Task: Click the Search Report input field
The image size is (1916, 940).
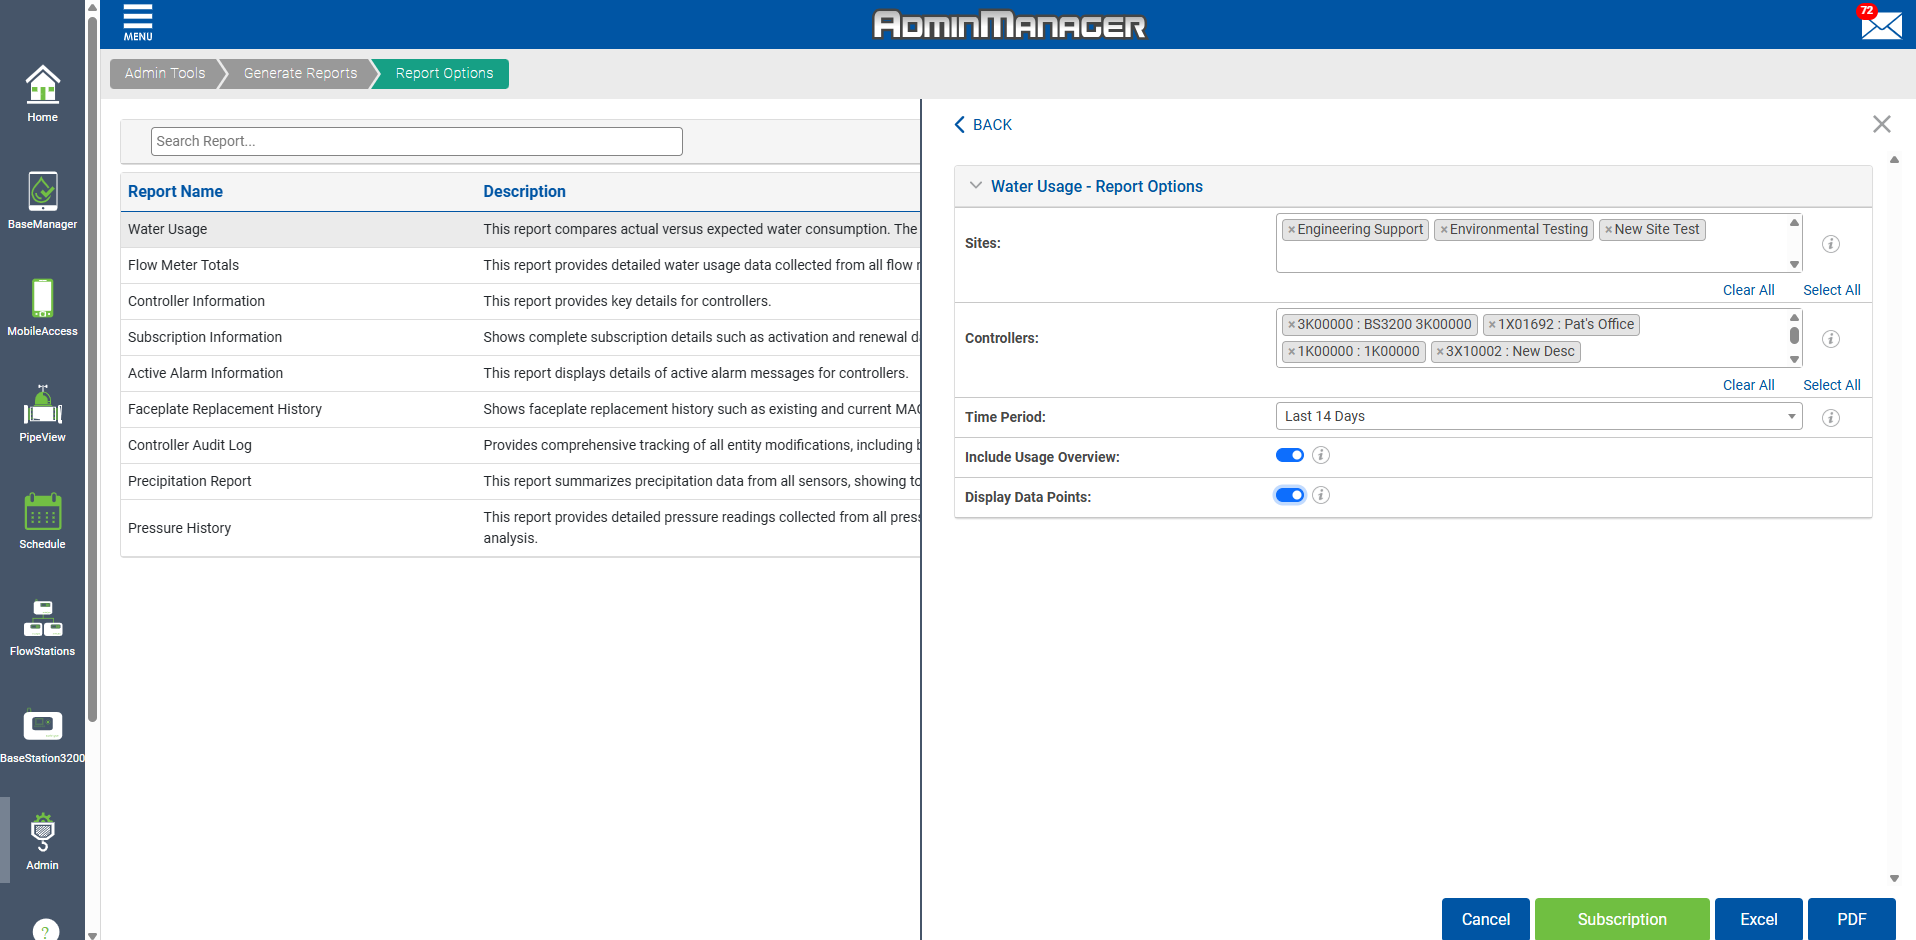Action: point(416,142)
